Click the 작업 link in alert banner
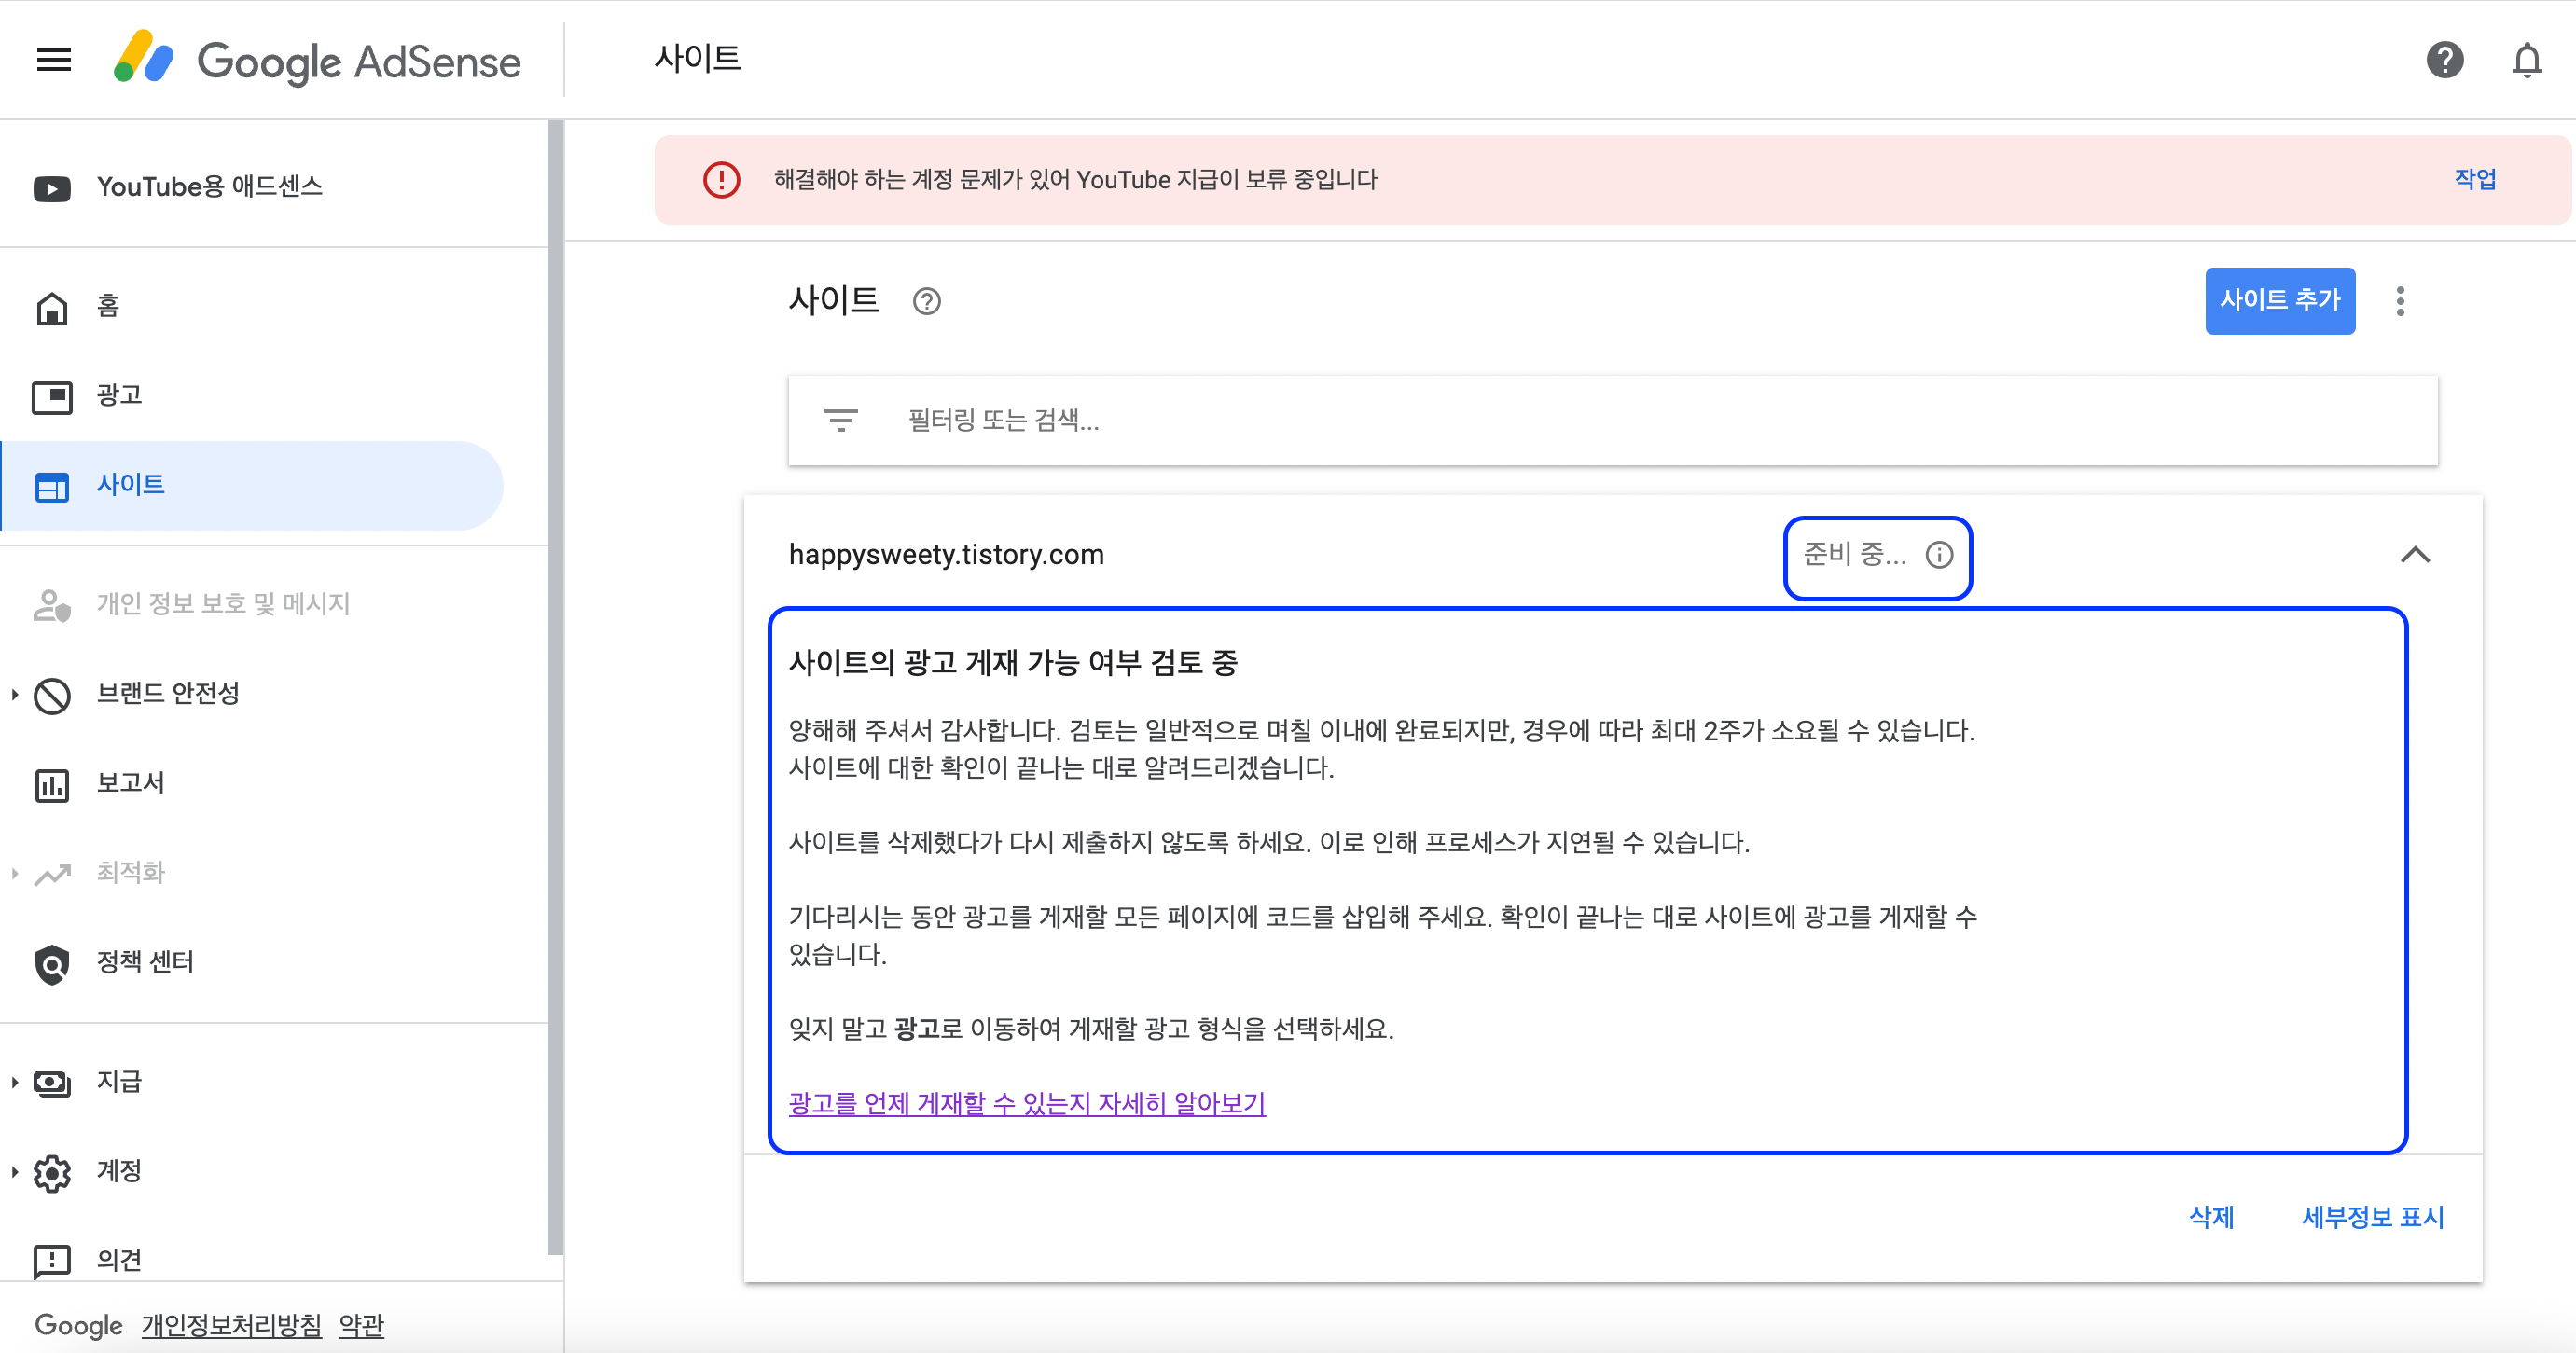Screen dimensions: 2576x1353 click(x=2475, y=179)
